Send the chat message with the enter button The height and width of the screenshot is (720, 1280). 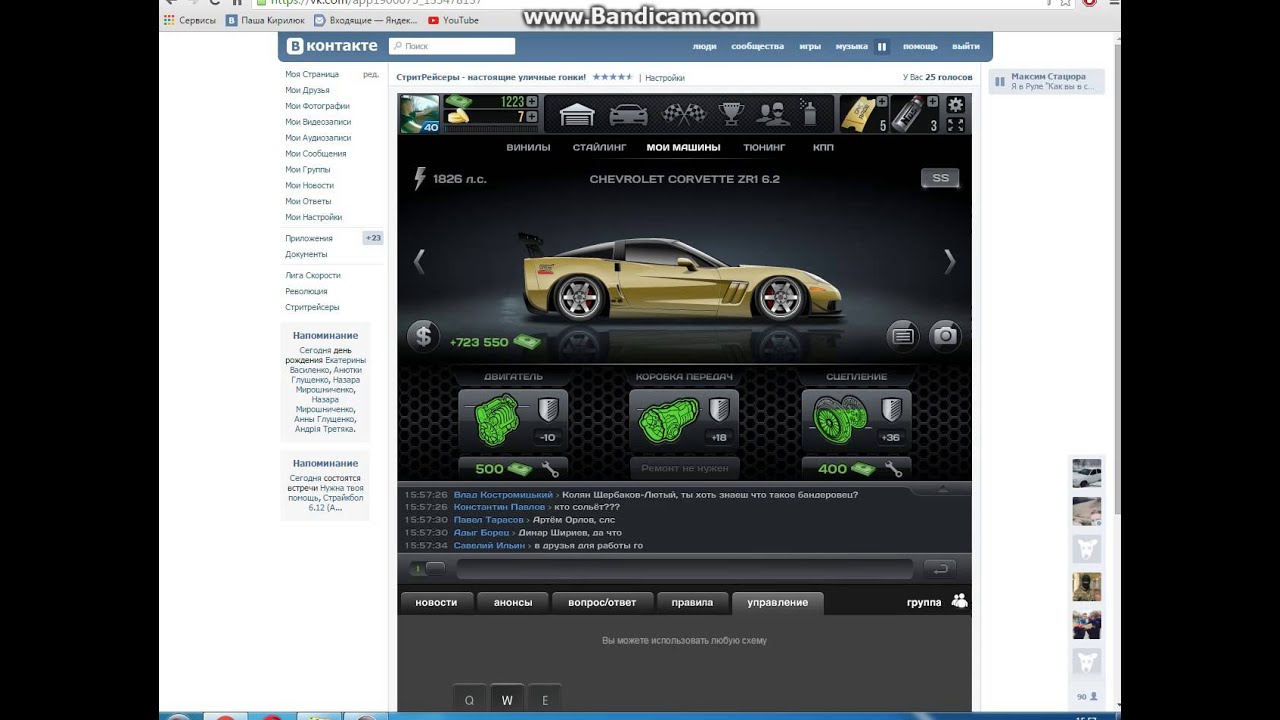point(939,568)
